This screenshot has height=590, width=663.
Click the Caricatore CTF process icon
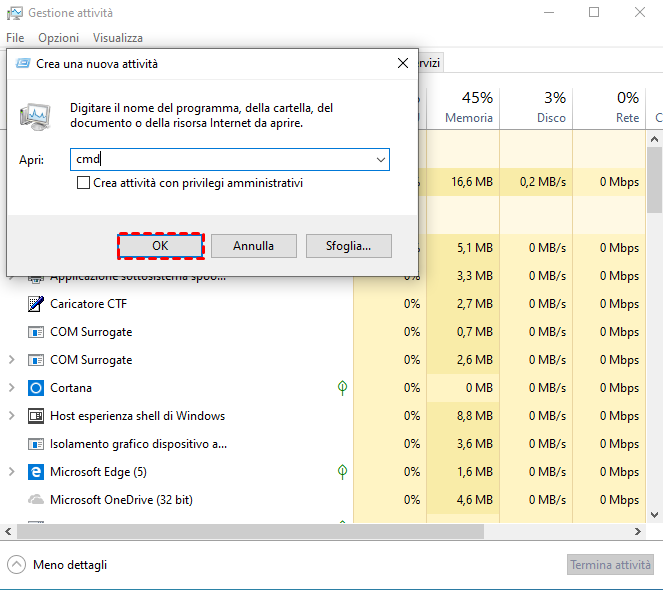[x=35, y=304]
